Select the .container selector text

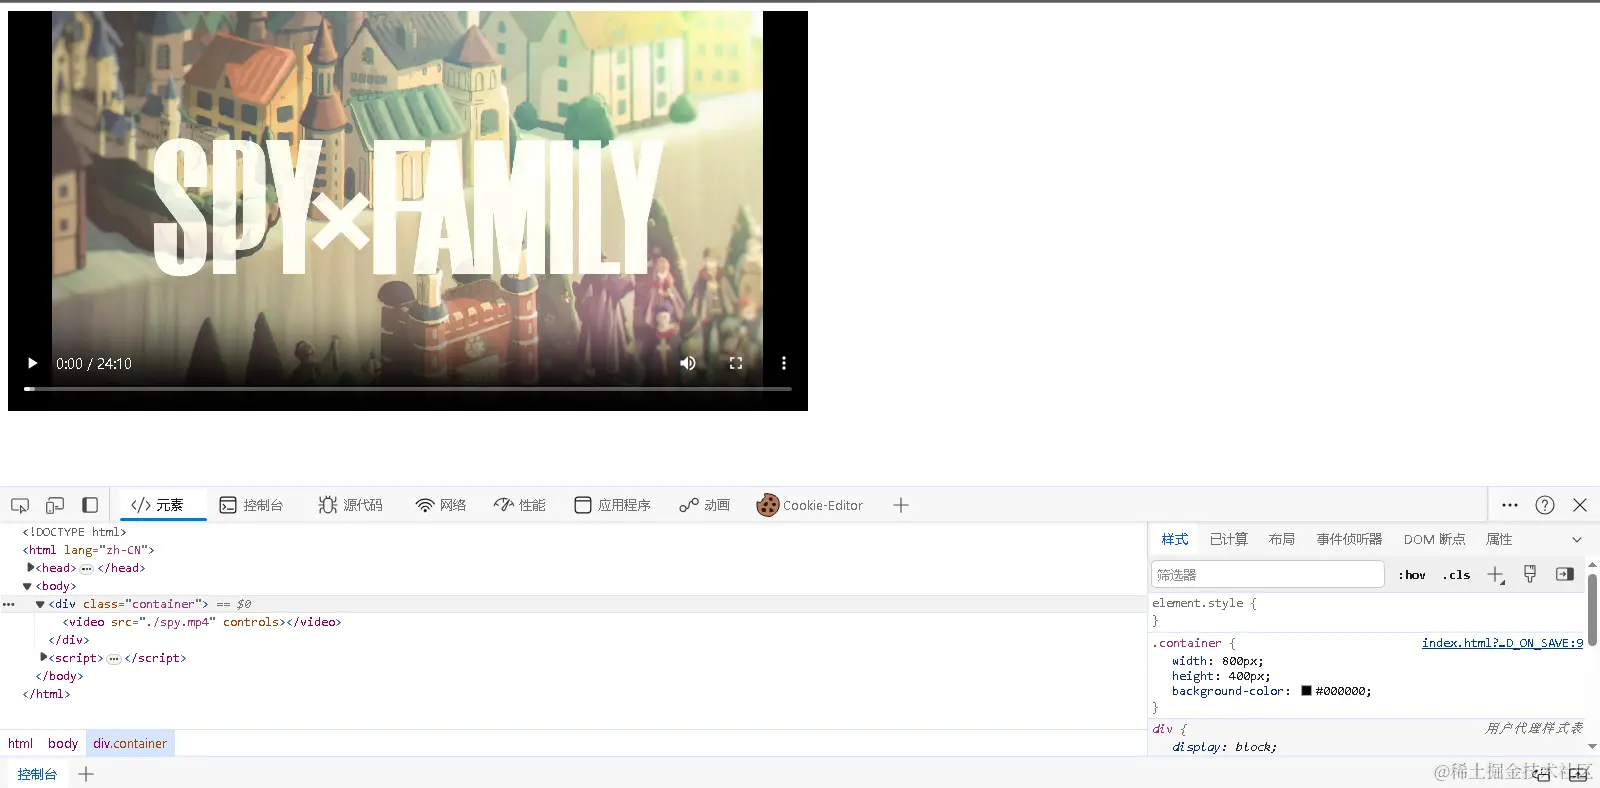point(1187,643)
